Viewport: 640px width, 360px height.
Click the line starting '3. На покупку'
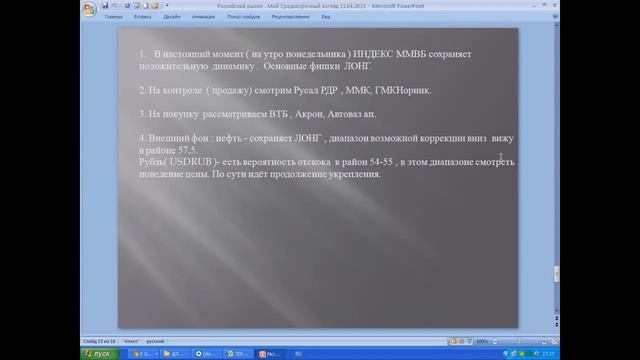(x=257, y=114)
